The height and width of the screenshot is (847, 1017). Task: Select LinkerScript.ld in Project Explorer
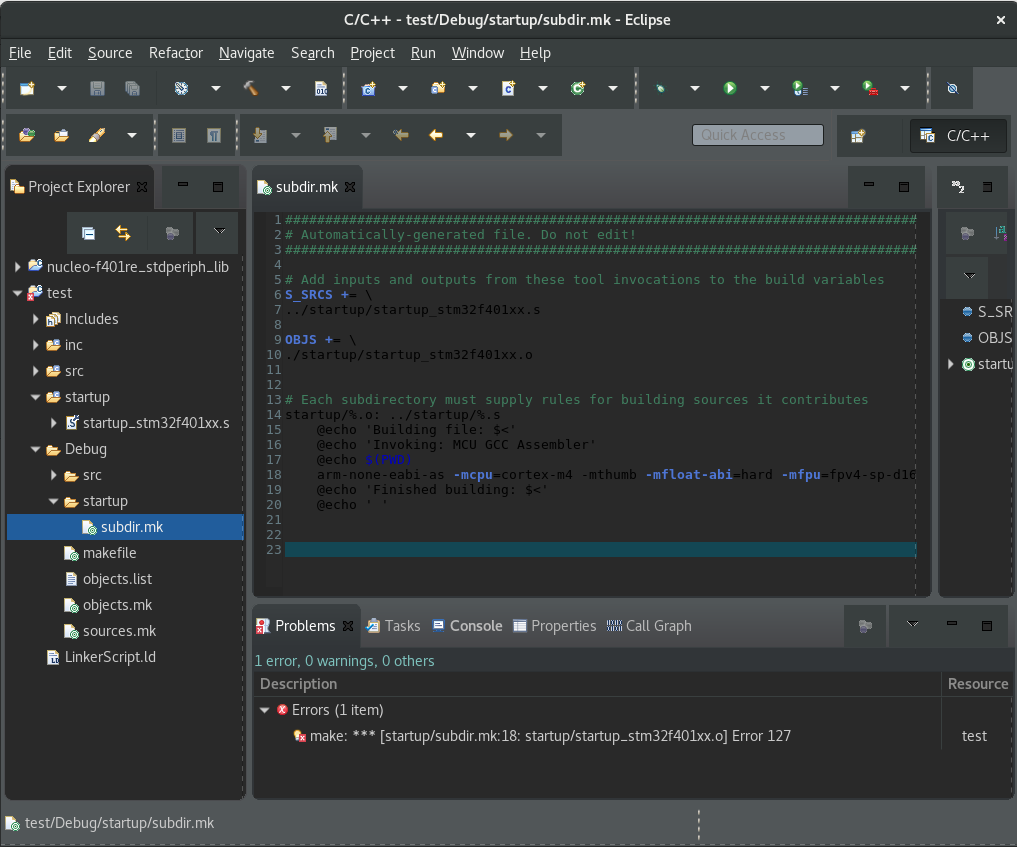[x=110, y=657]
